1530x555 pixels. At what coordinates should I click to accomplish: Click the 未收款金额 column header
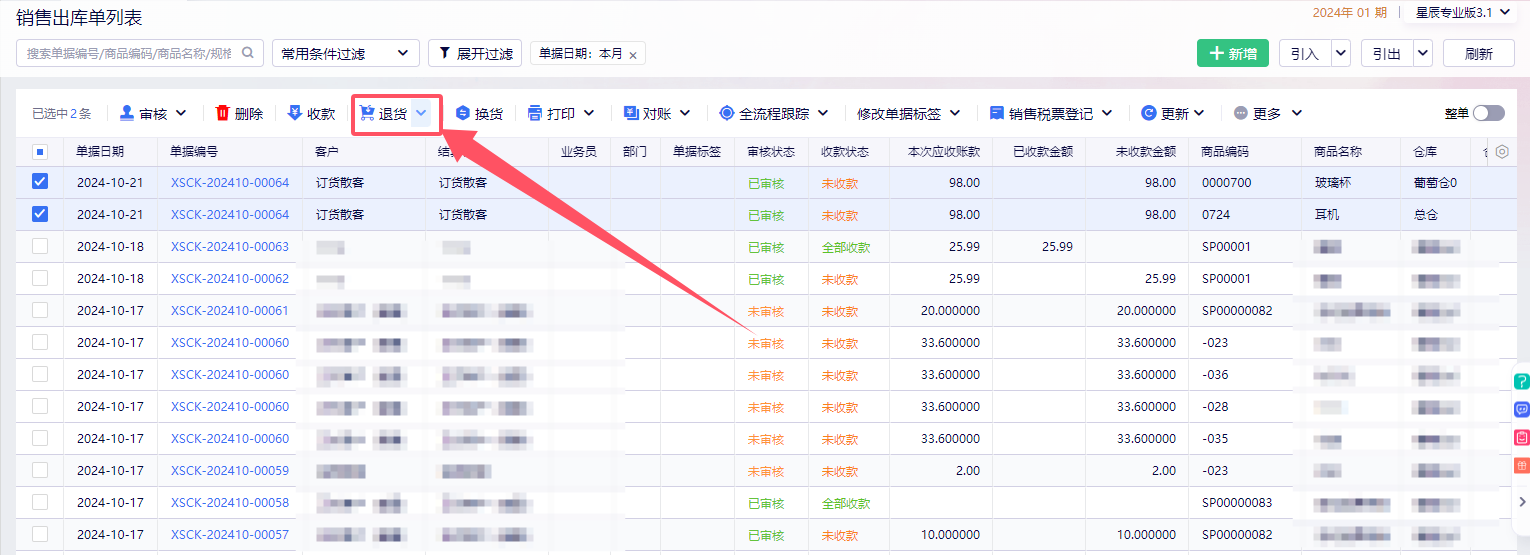click(1146, 152)
